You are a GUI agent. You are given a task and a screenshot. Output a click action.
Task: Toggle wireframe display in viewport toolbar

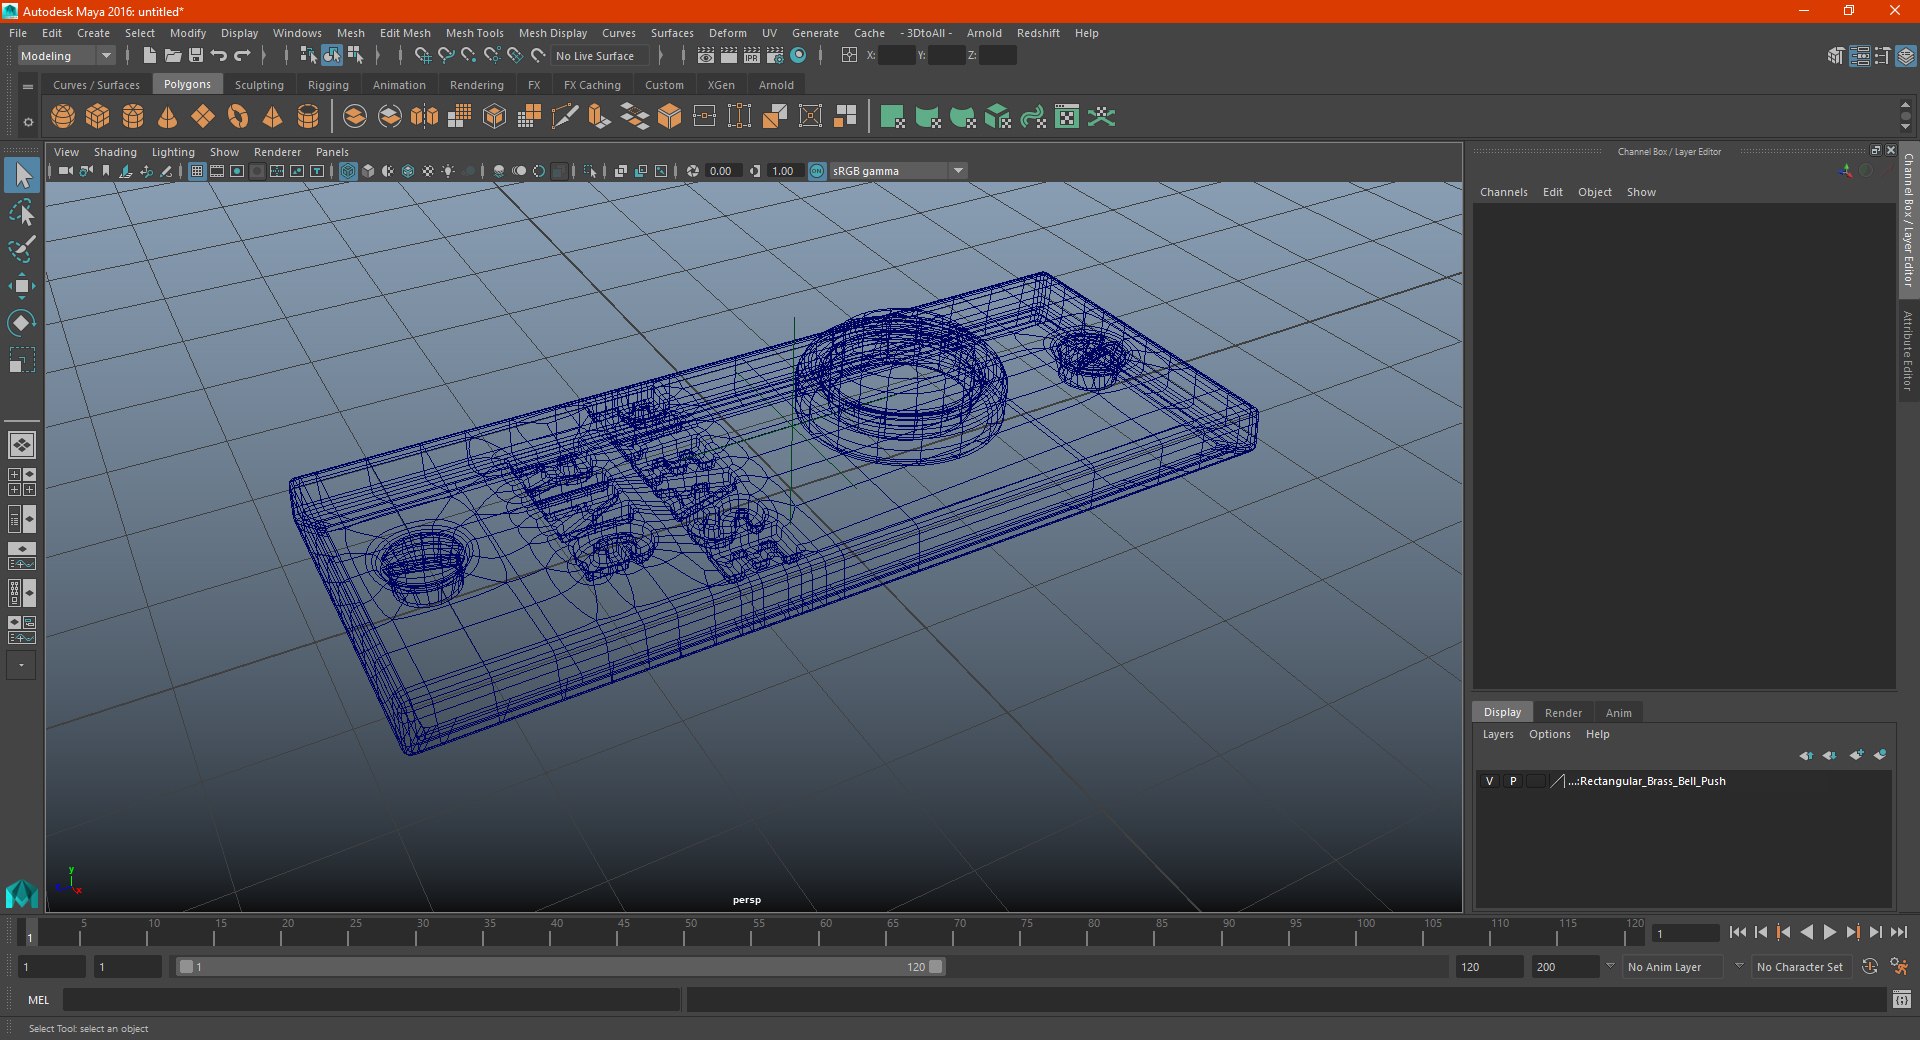click(348, 171)
